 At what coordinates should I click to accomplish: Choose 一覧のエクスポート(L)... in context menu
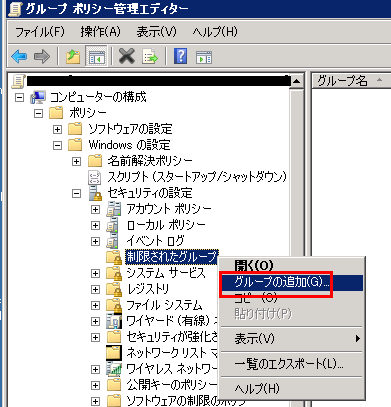pos(291,364)
